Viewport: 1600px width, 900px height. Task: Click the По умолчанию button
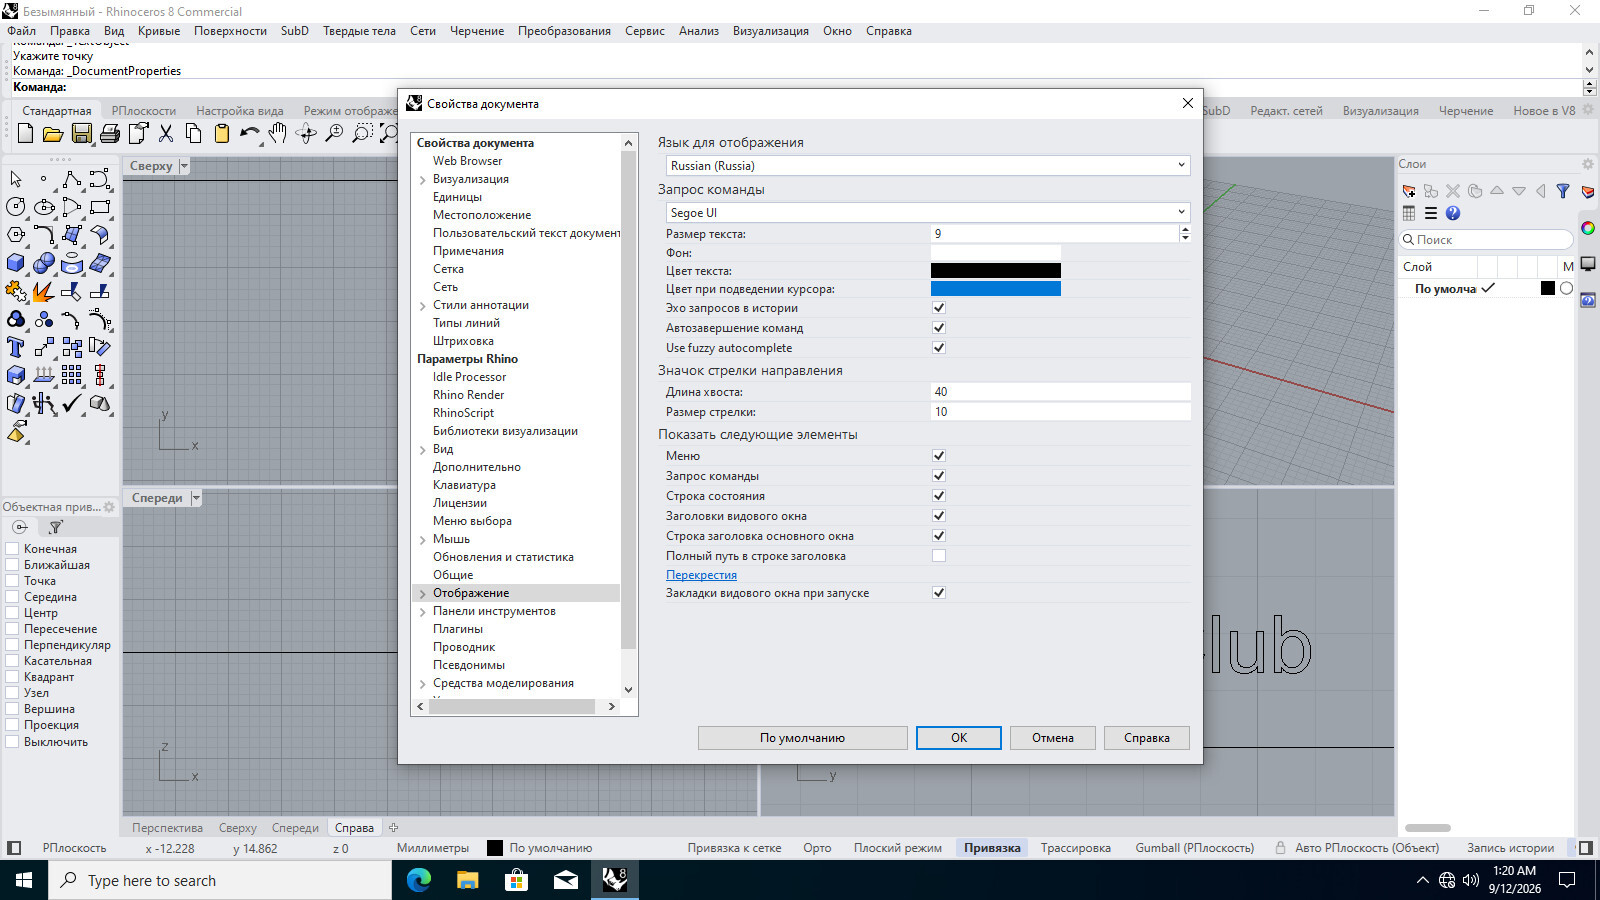[802, 738]
